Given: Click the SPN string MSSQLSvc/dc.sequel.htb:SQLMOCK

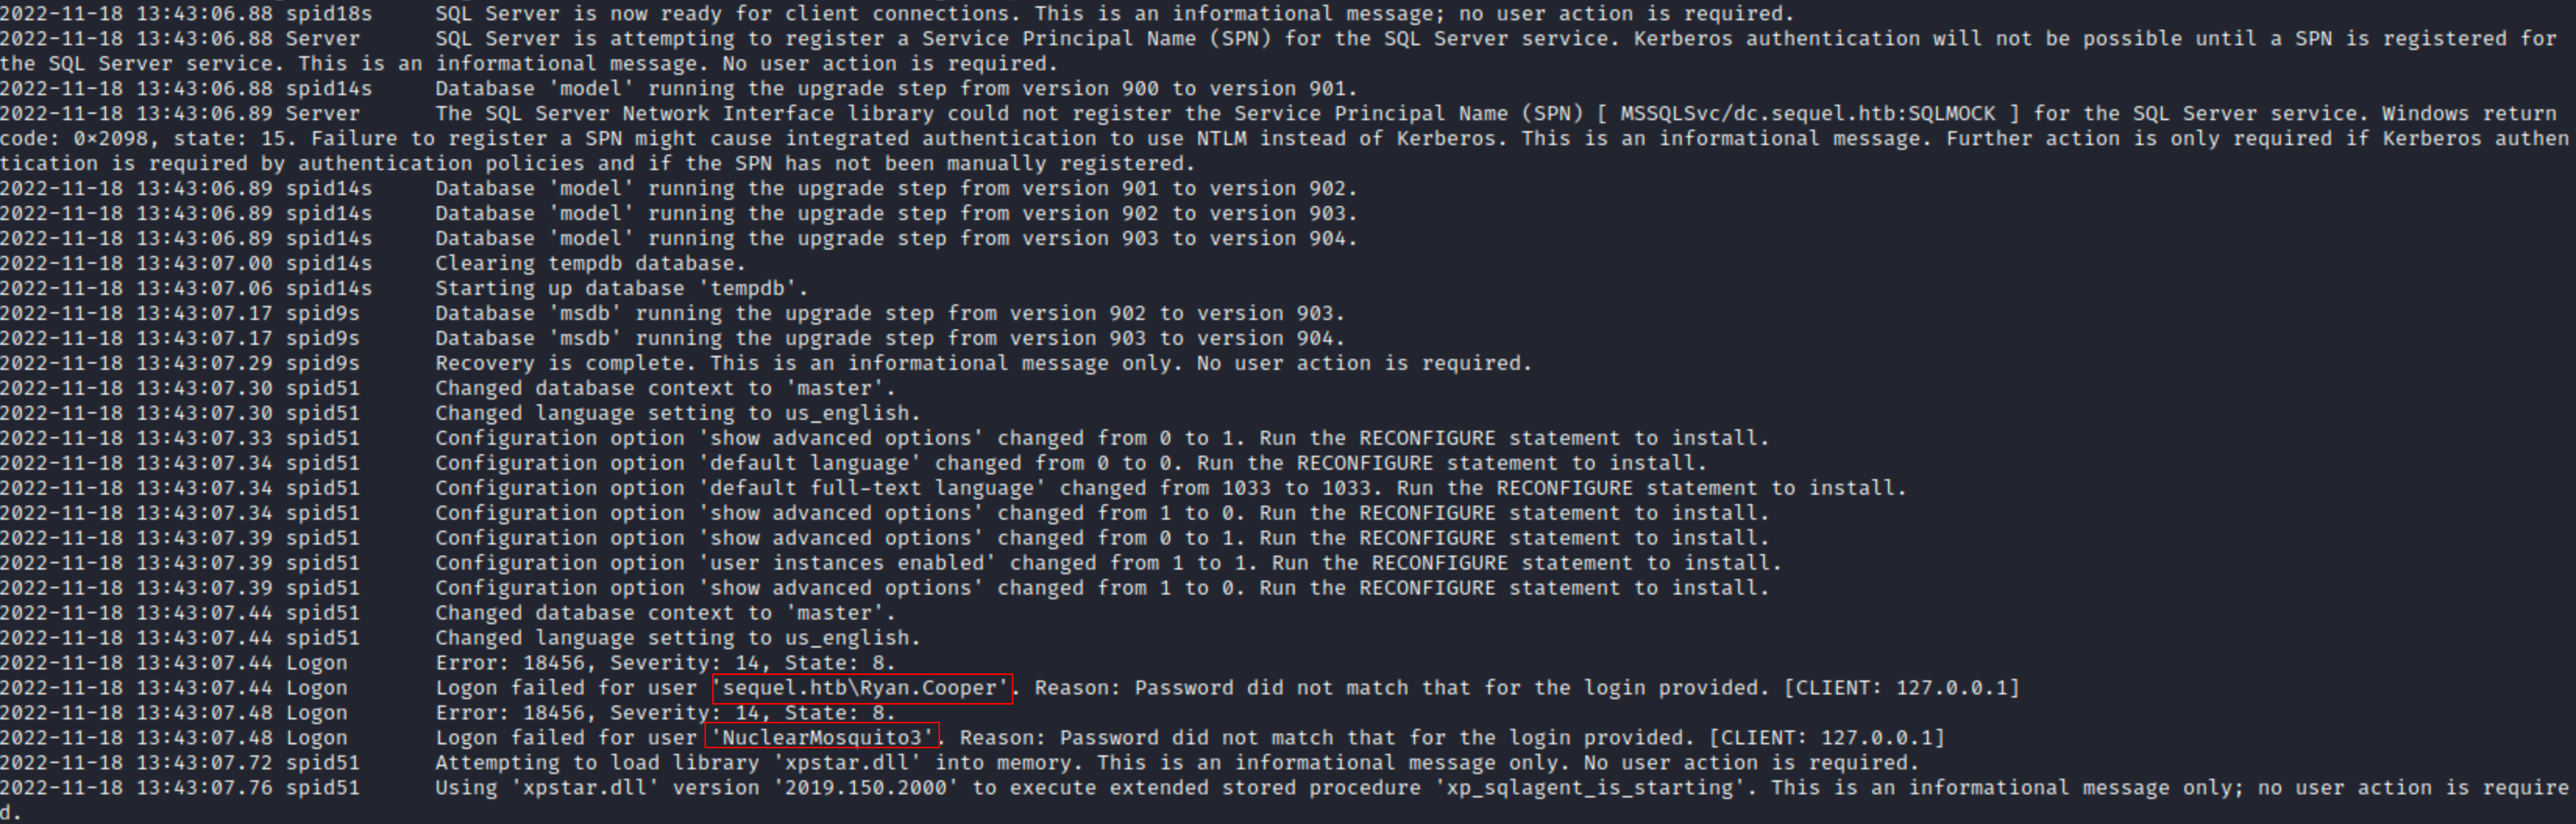Looking at the screenshot, I should (x=1807, y=113).
